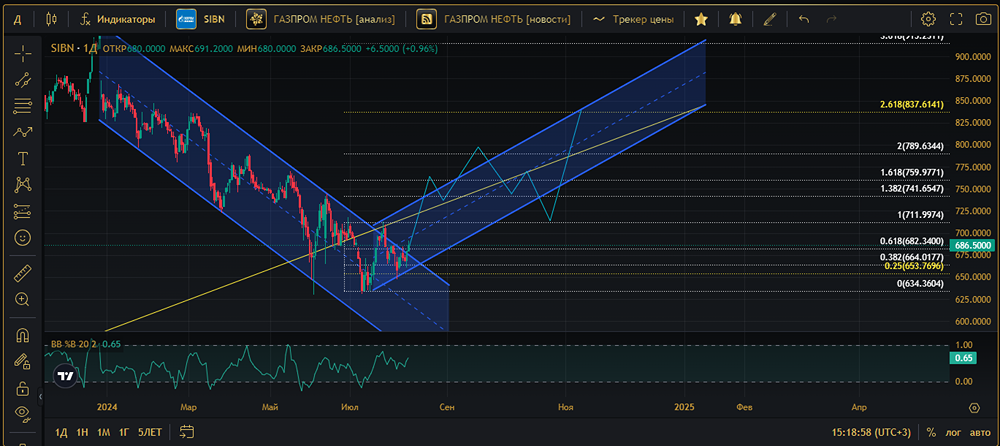This screenshot has width=1000, height=446.
Task: Open the Индикаторы indicators dialog
Action: [117, 19]
